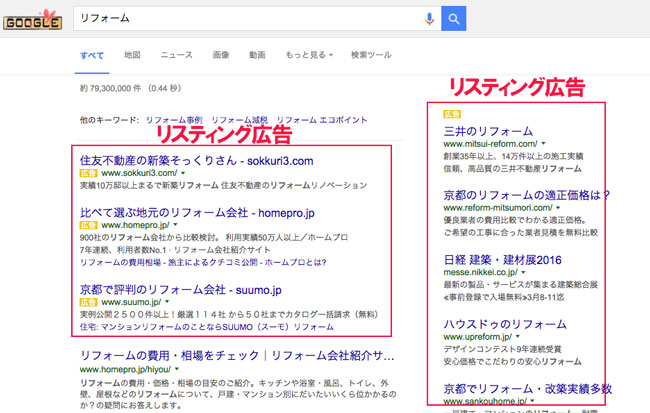The height and width of the screenshot is (413, 650).
Task: Open the ニュース tab
Action: coord(177,55)
